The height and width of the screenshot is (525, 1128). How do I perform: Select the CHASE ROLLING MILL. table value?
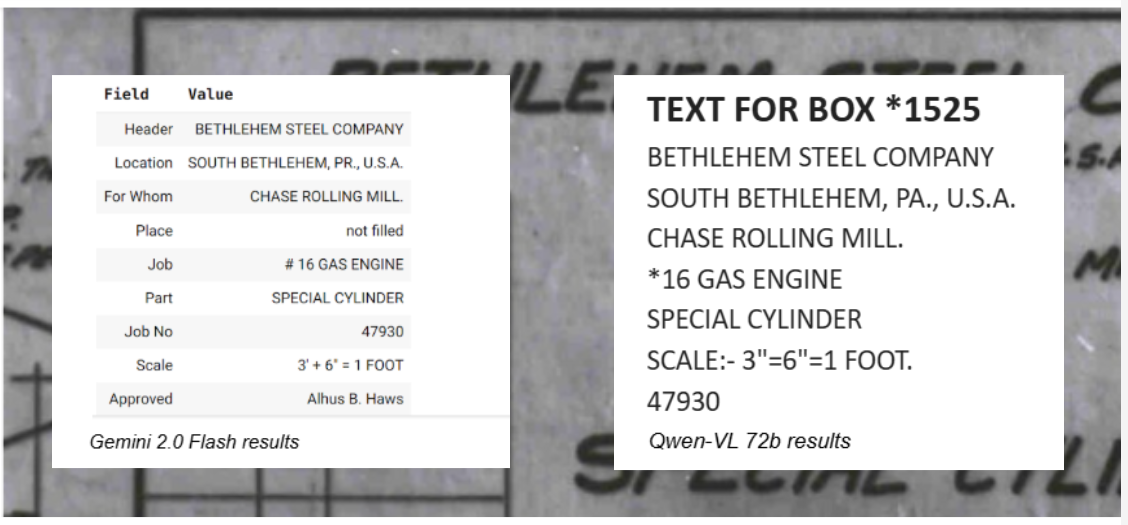(x=327, y=196)
